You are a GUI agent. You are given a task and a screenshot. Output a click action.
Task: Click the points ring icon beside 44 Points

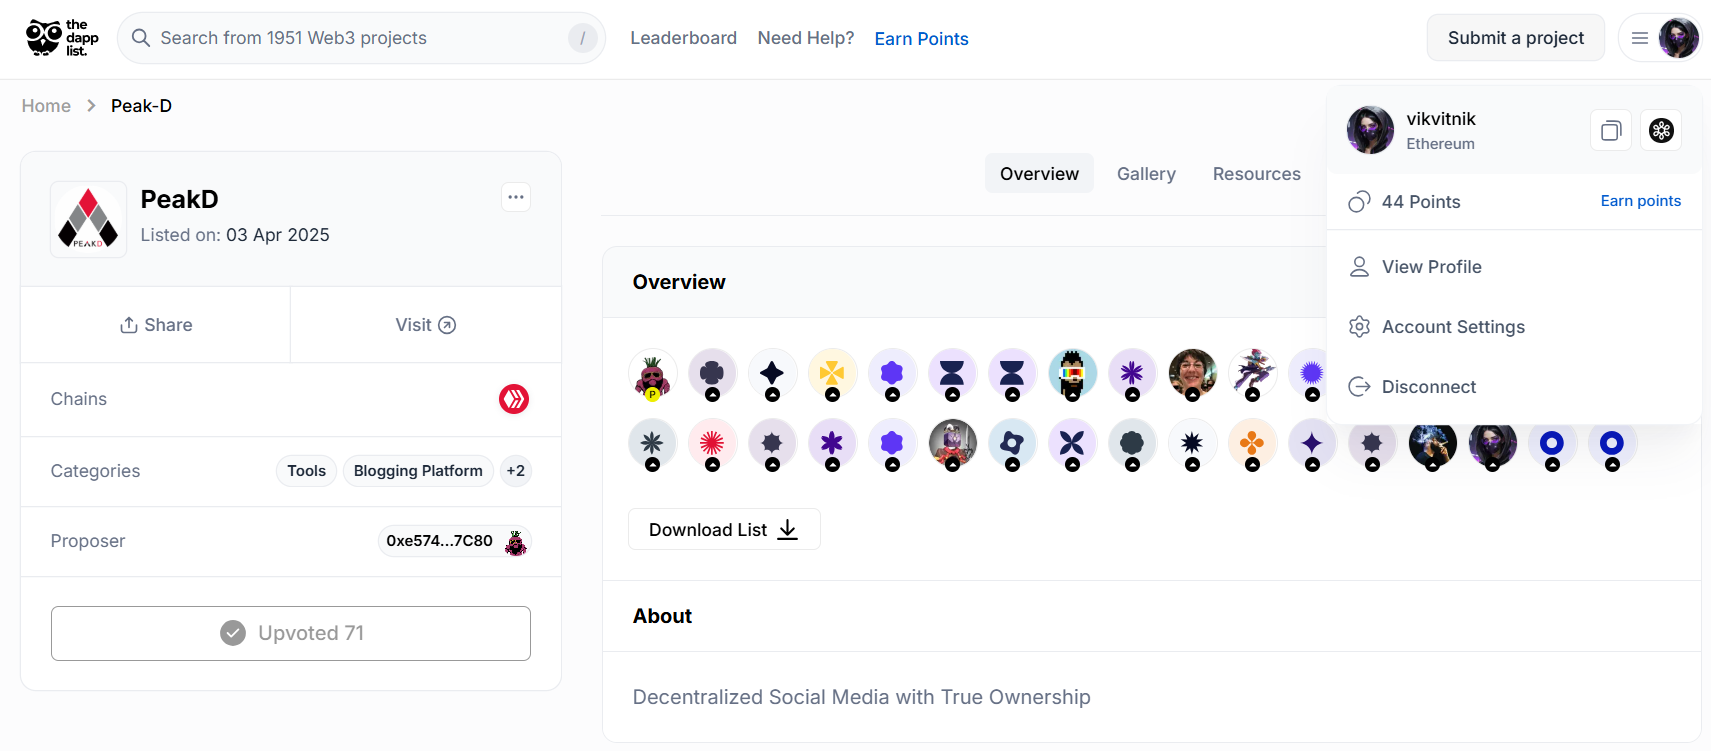1359,202
